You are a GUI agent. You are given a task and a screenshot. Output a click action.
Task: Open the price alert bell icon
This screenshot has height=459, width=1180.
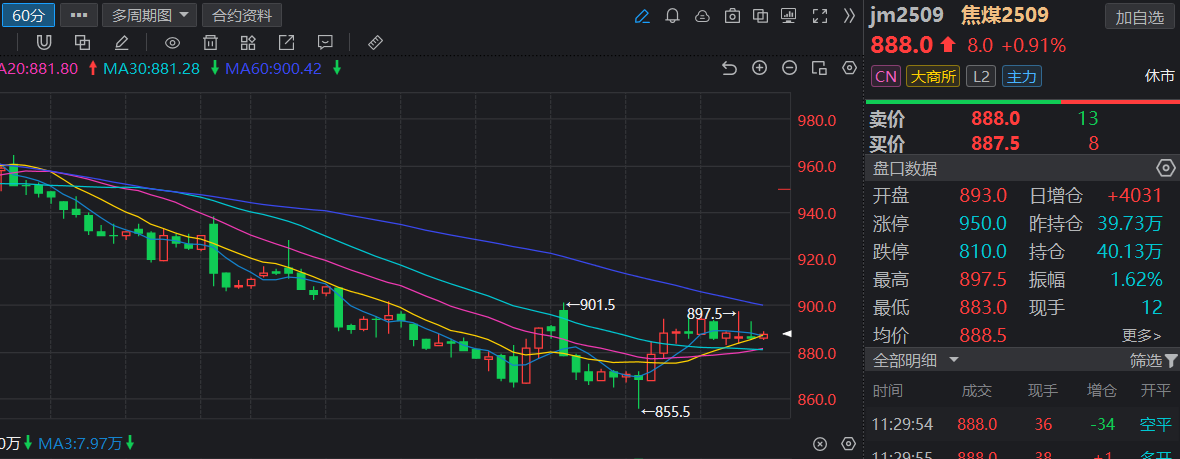pos(673,16)
